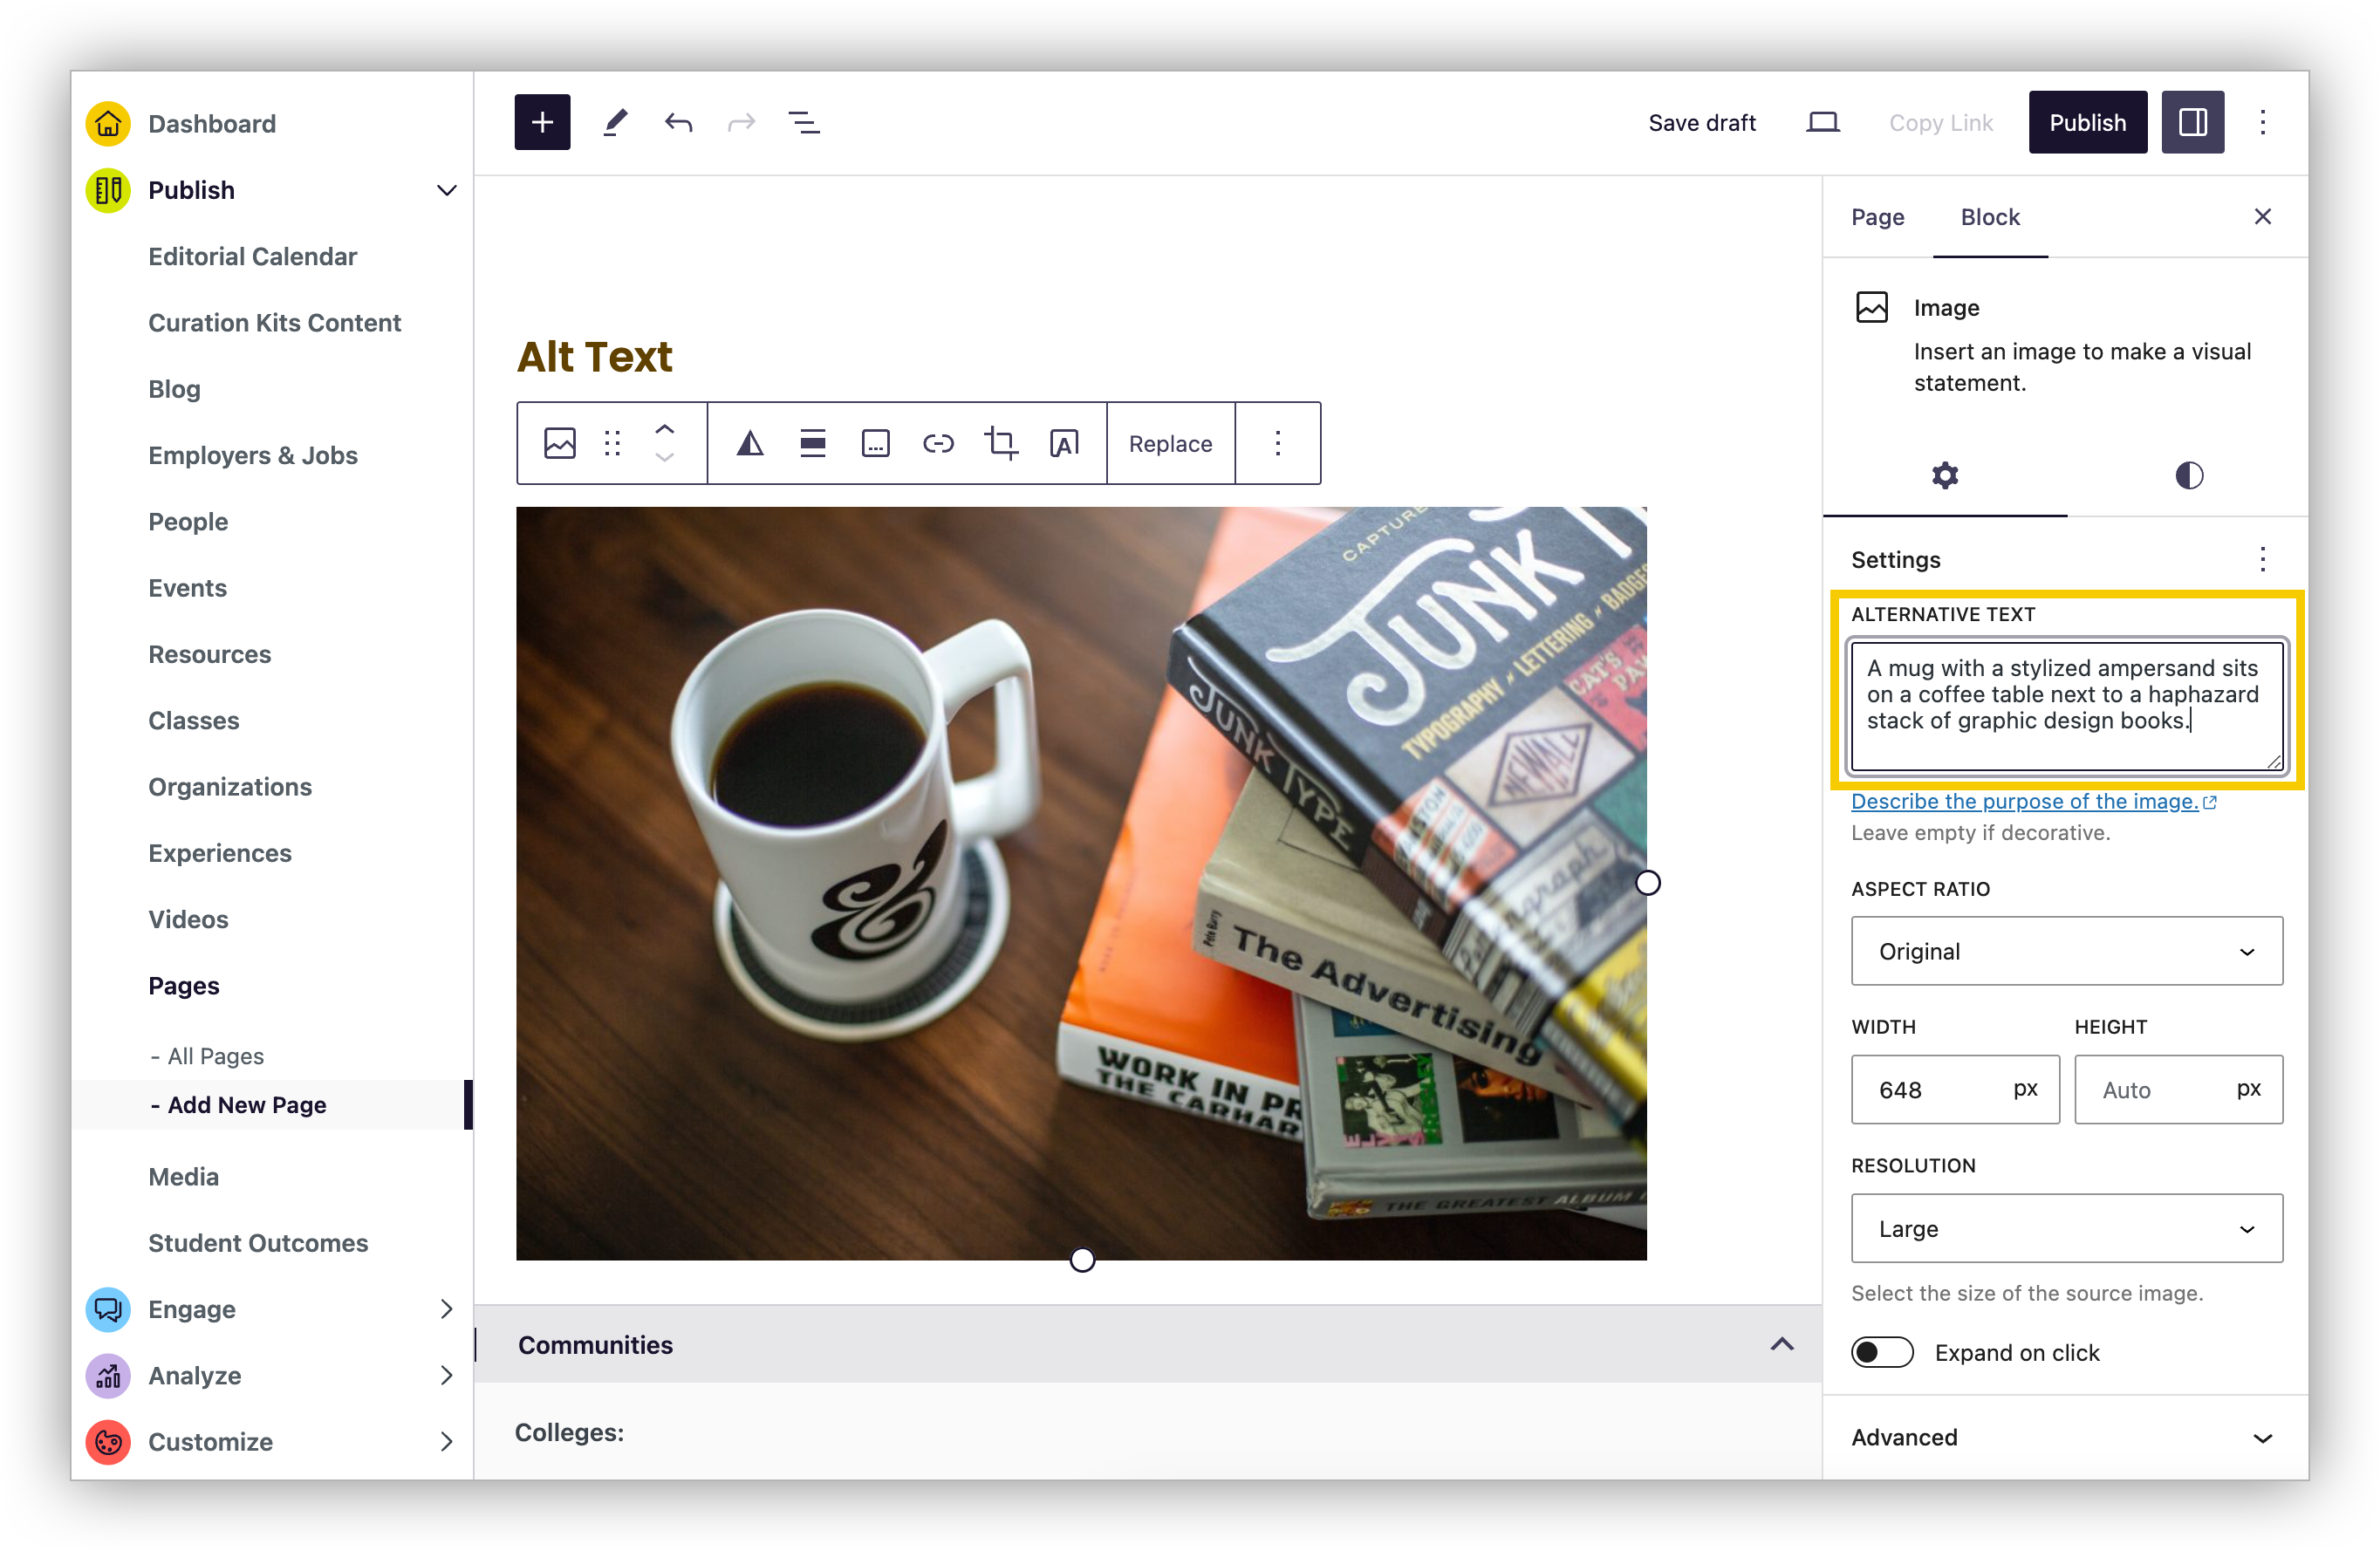The width and height of the screenshot is (2380, 1551).
Task: Open preview laptop icon in top bar
Action: coord(1822,122)
